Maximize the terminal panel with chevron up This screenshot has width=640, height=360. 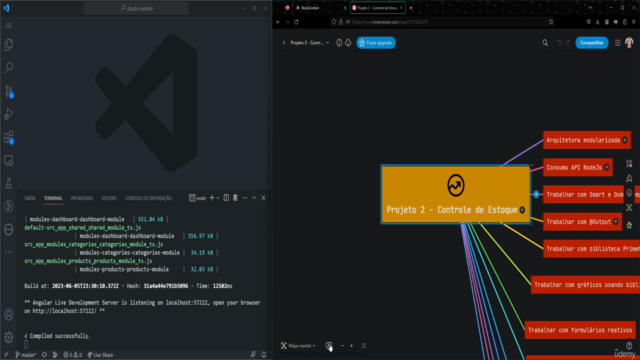(254, 198)
